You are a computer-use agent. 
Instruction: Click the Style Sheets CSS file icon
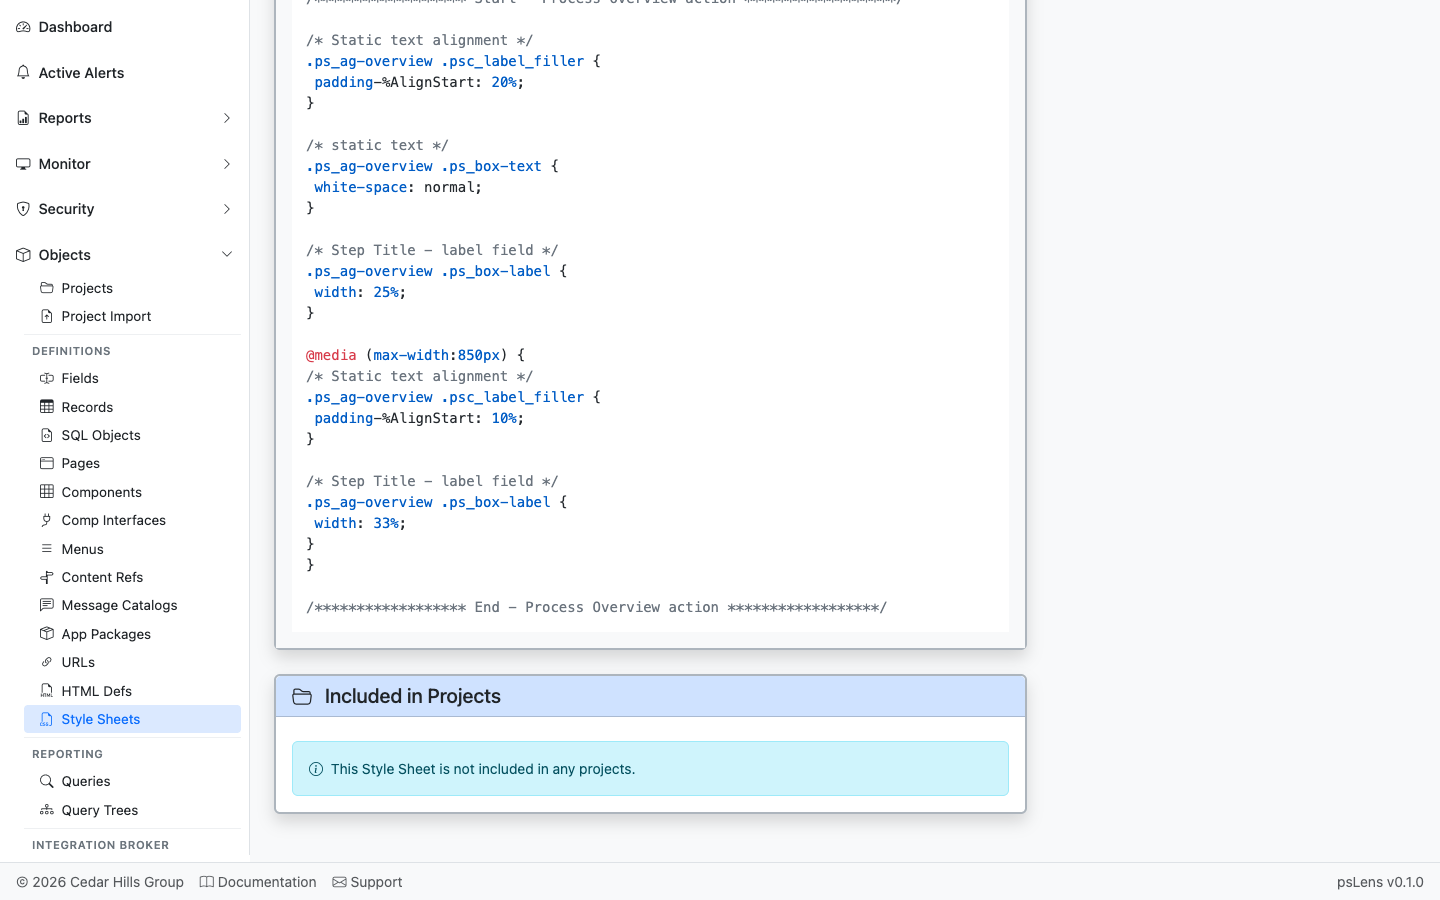coord(47,719)
